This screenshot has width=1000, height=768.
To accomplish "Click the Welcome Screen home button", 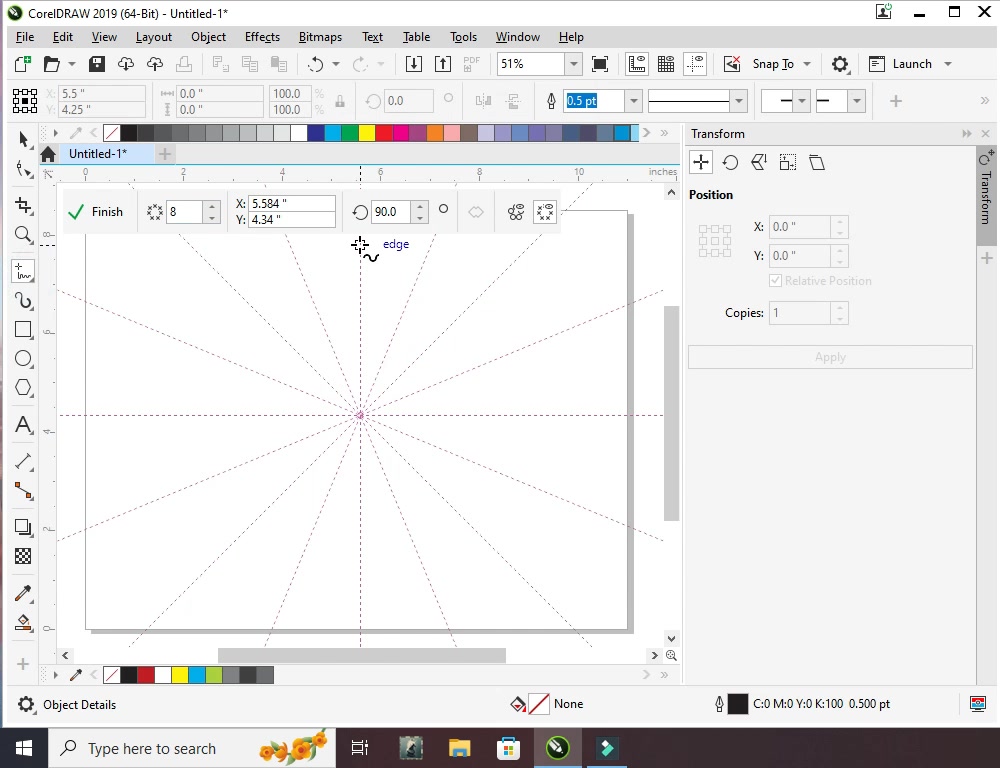I will pos(48,154).
